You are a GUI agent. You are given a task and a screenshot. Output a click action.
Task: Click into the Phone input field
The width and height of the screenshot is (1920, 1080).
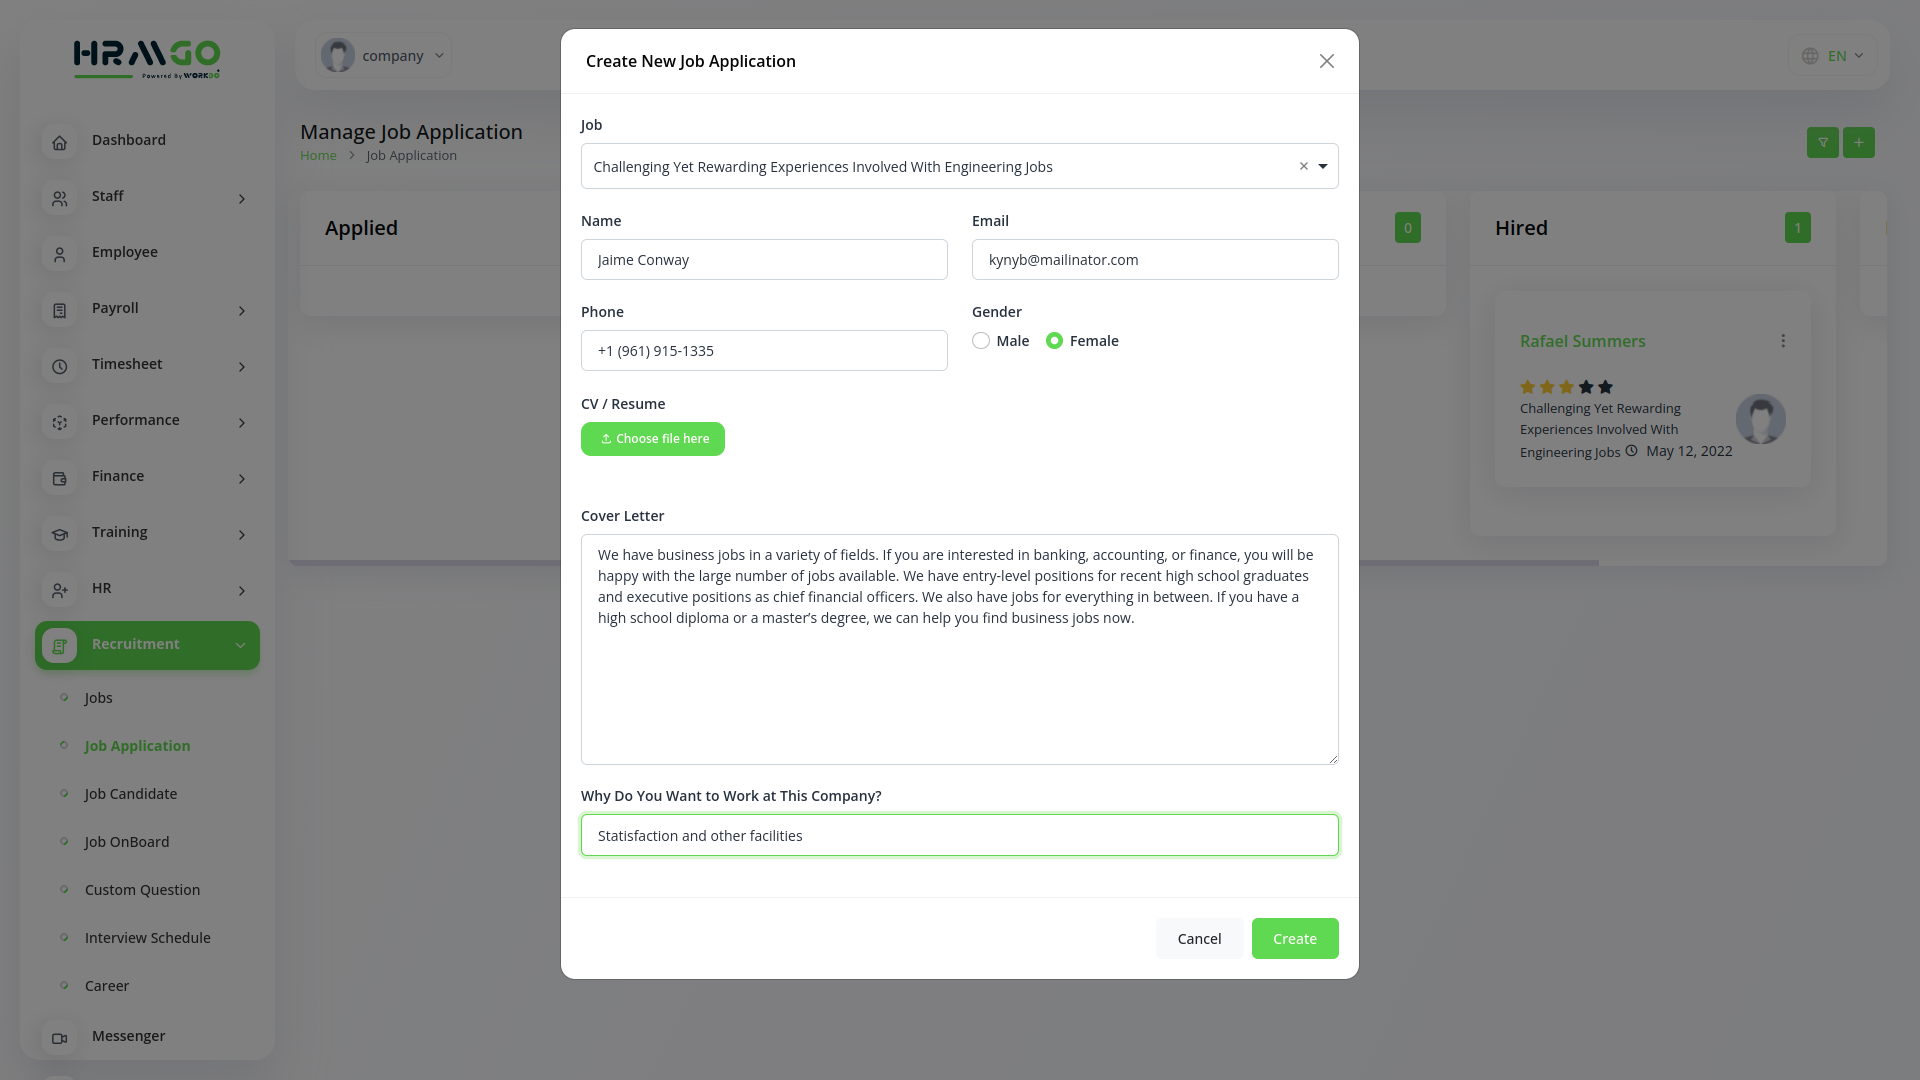tap(764, 351)
